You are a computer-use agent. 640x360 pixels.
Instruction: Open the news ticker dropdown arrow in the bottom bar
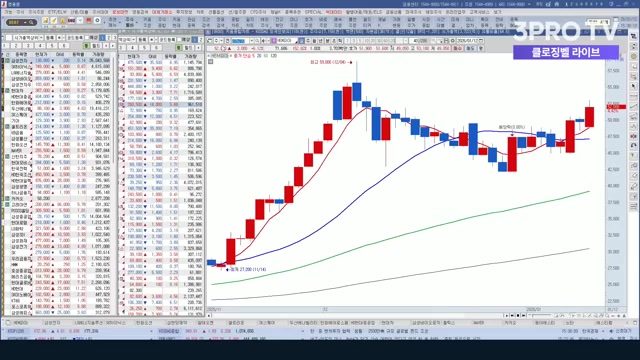point(603,331)
